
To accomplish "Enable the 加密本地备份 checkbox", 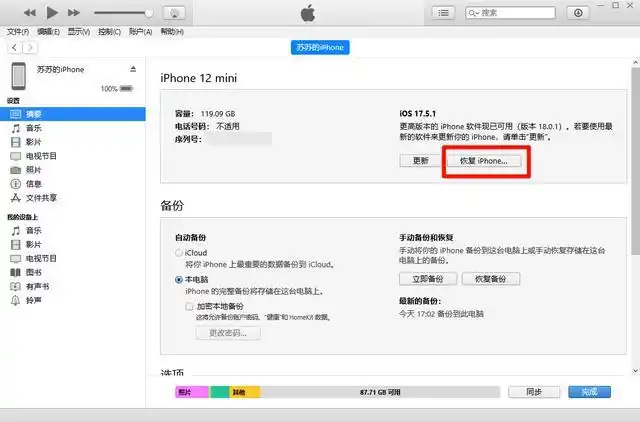I will [189, 306].
